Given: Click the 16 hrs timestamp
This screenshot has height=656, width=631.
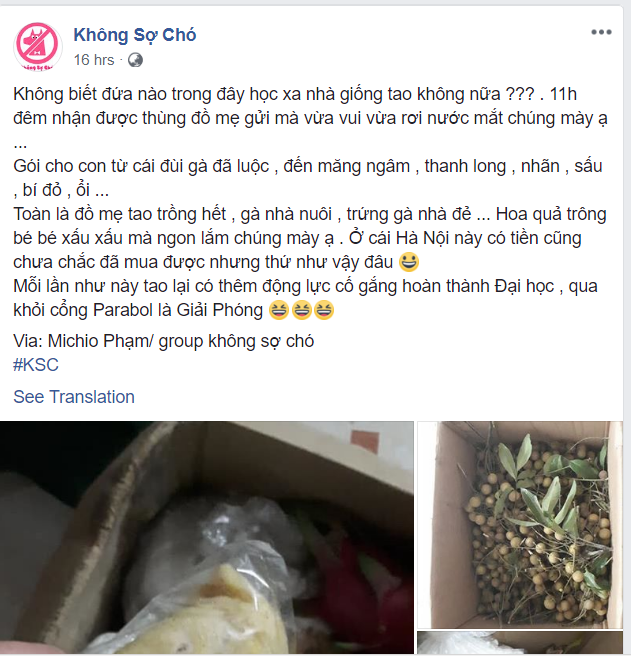Looking at the screenshot, I should point(94,60).
